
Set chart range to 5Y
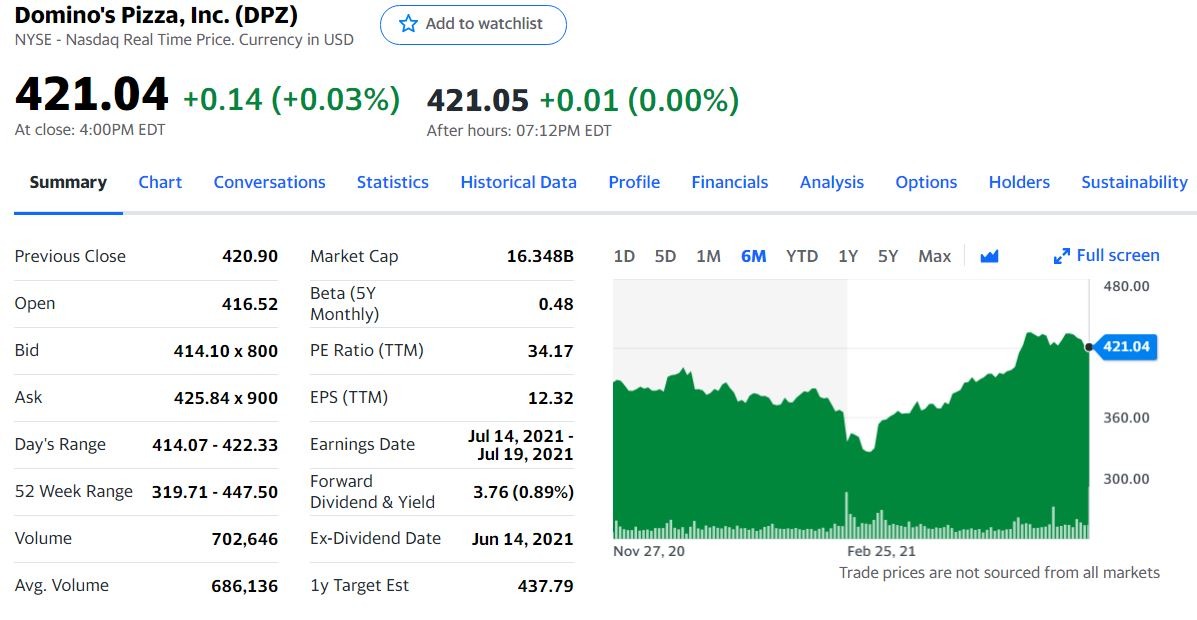pos(888,257)
